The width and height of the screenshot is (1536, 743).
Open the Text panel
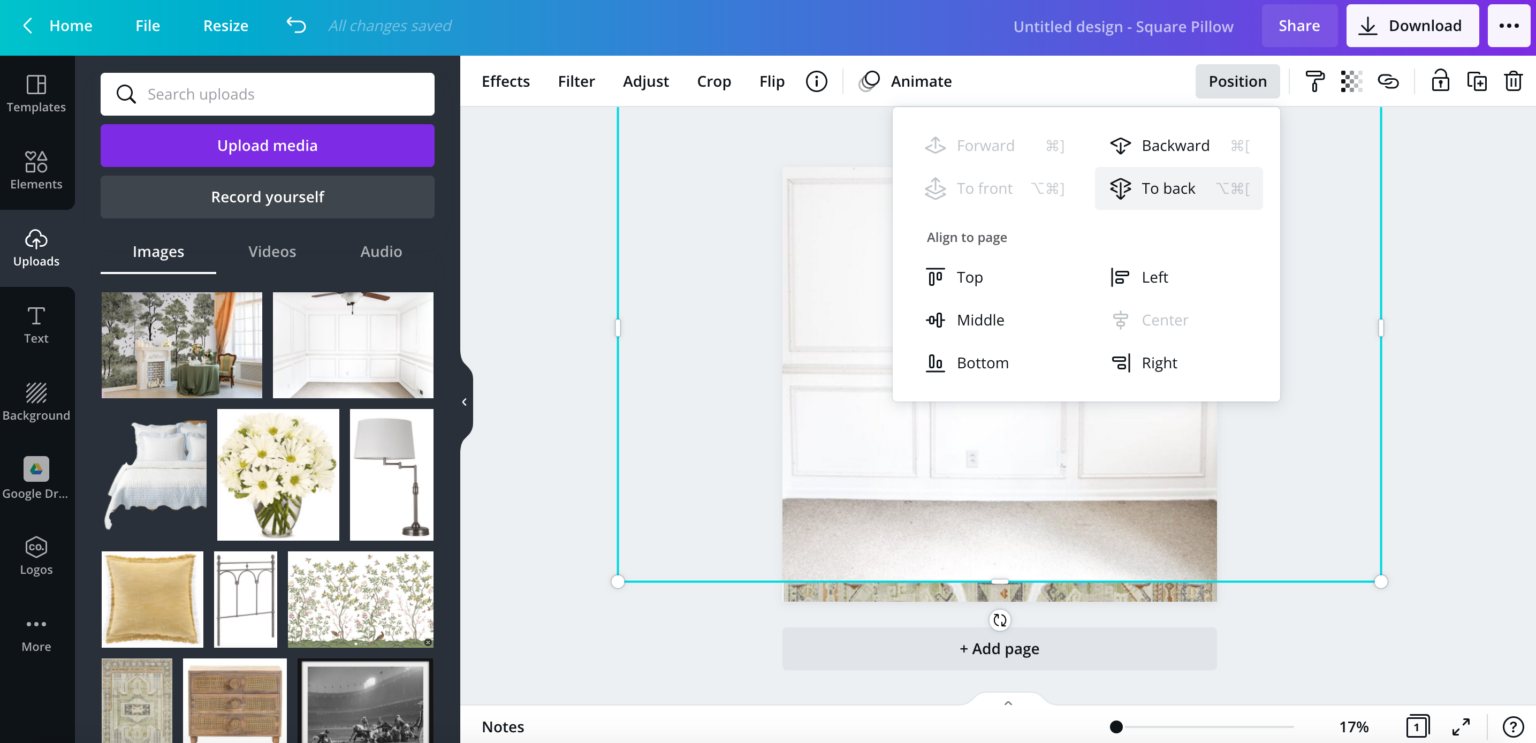(36, 325)
